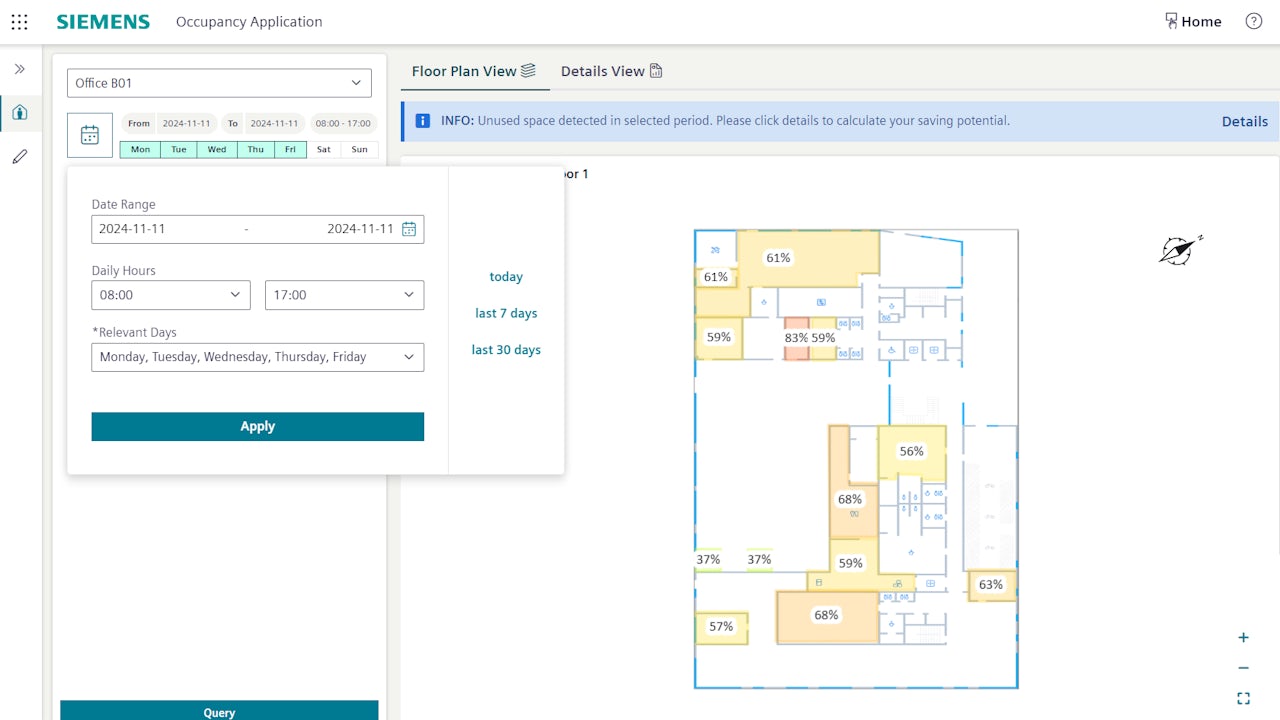Switch to the Details View tab
This screenshot has height=720, width=1280.
[611, 71]
